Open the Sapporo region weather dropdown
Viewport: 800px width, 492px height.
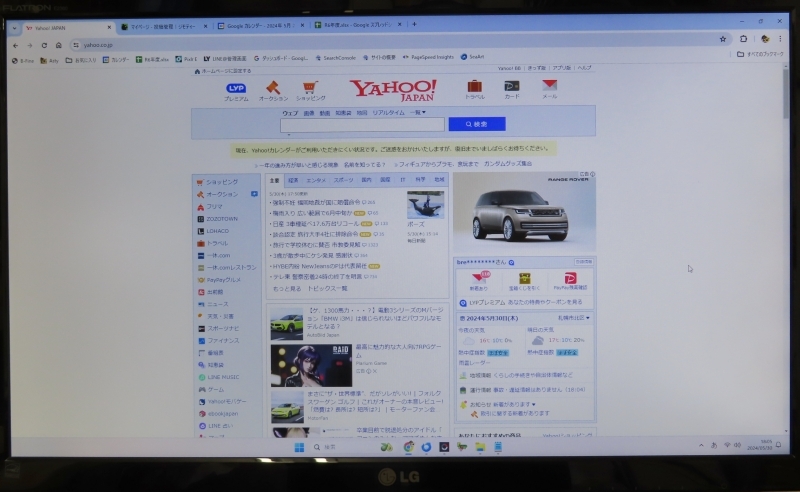[574, 318]
